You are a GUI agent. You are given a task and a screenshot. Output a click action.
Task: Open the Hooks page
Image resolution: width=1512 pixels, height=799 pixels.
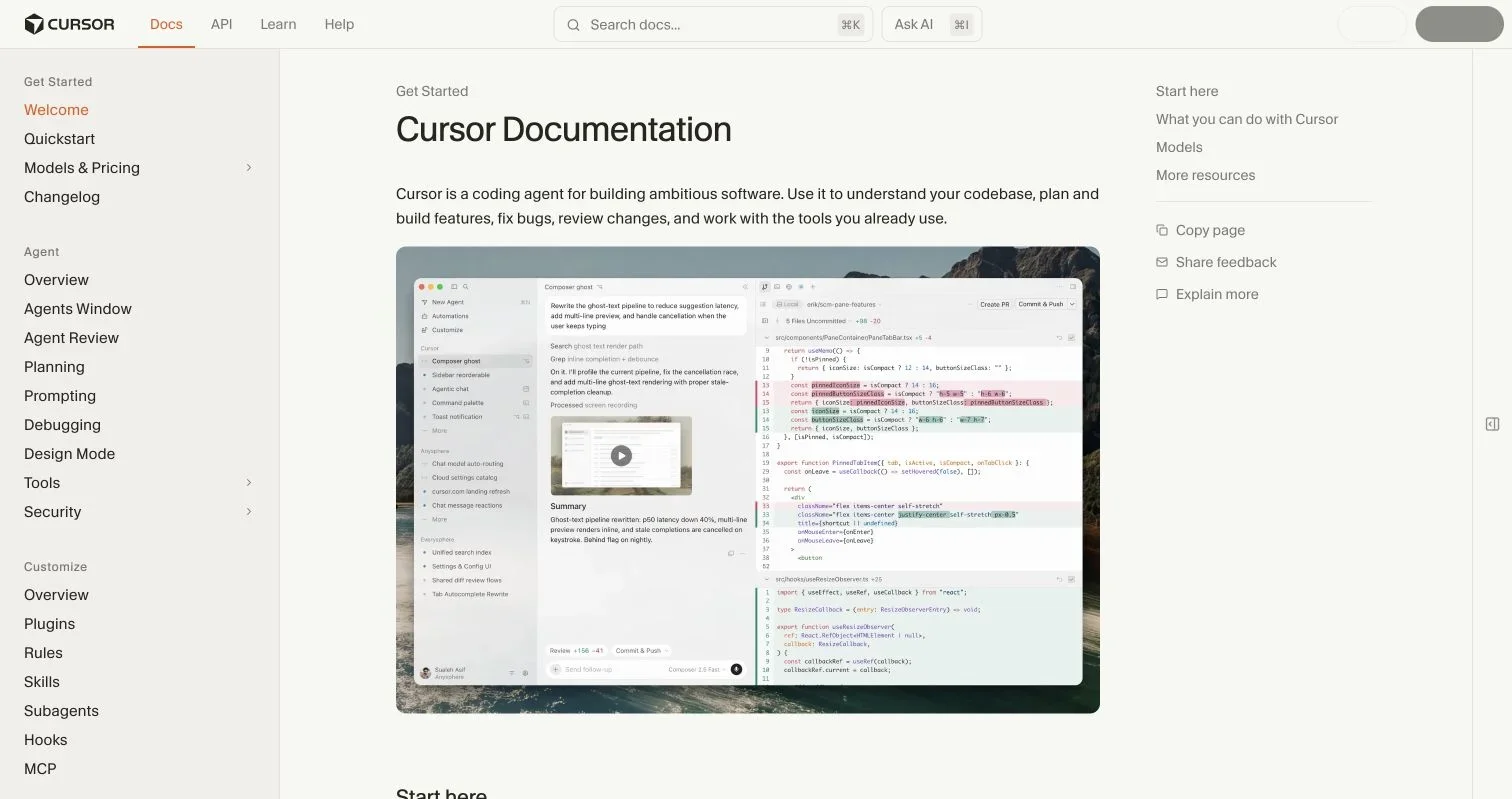click(46, 740)
